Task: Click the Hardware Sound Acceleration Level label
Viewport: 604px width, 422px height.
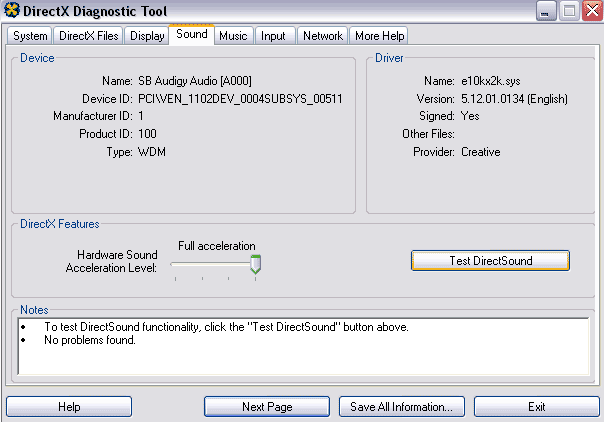Action: [111, 261]
